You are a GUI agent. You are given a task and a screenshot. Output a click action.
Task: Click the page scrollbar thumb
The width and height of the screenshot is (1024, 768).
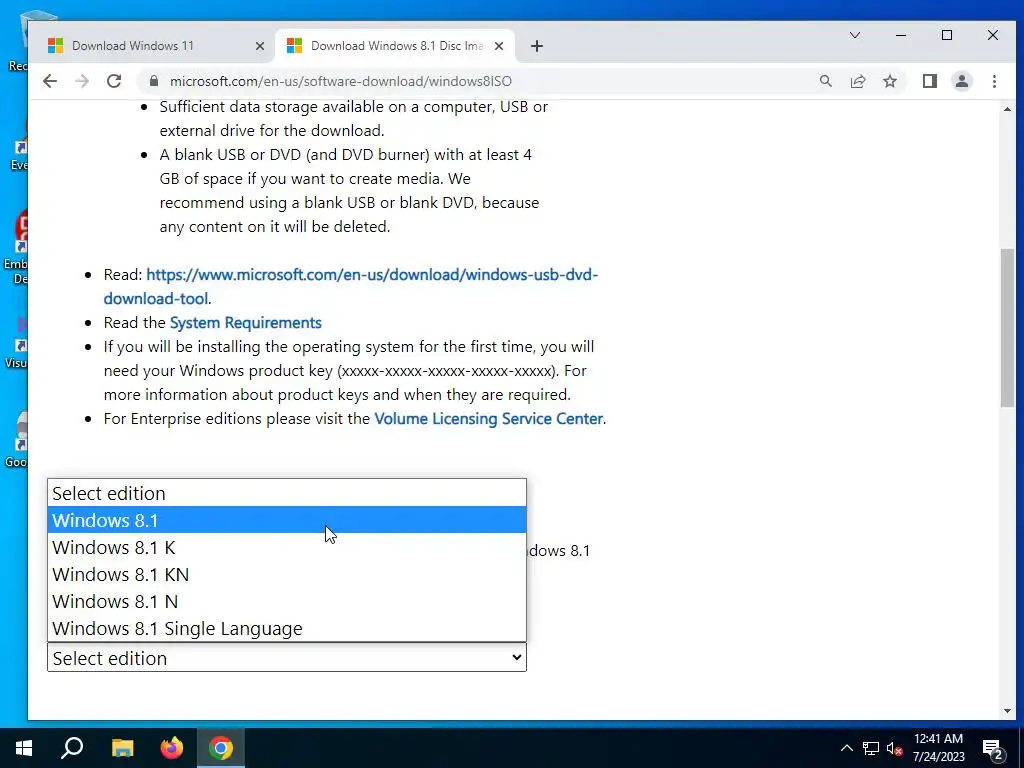[1007, 328]
